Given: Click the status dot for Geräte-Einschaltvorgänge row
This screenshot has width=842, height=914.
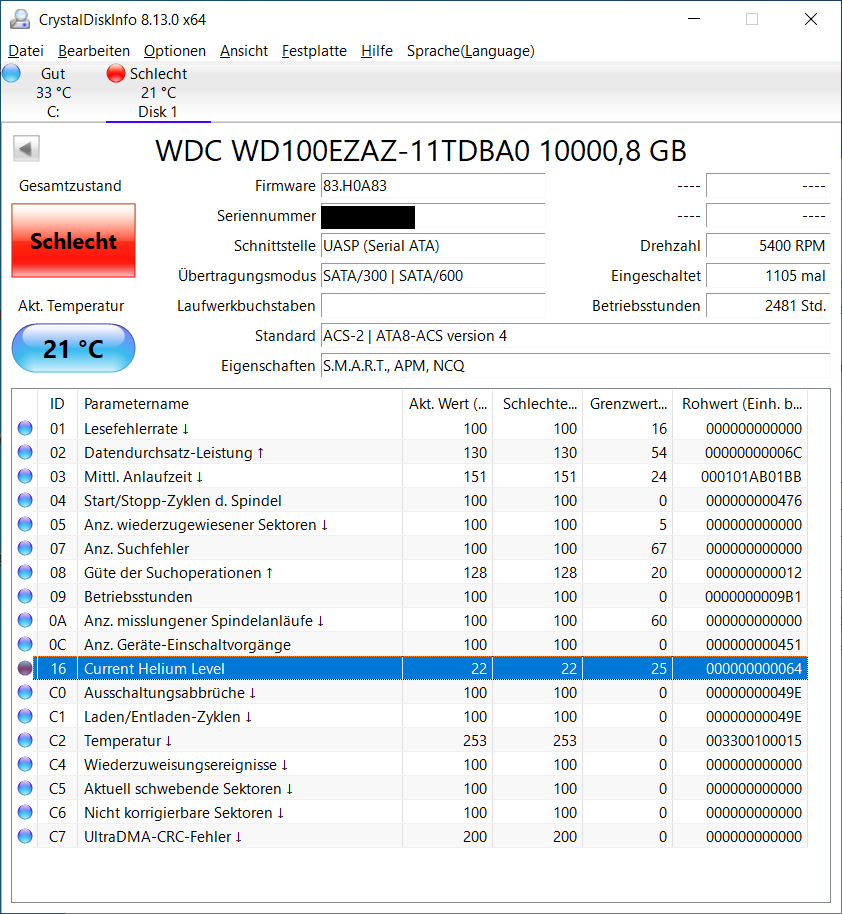Looking at the screenshot, I should (x=25, y=644).
